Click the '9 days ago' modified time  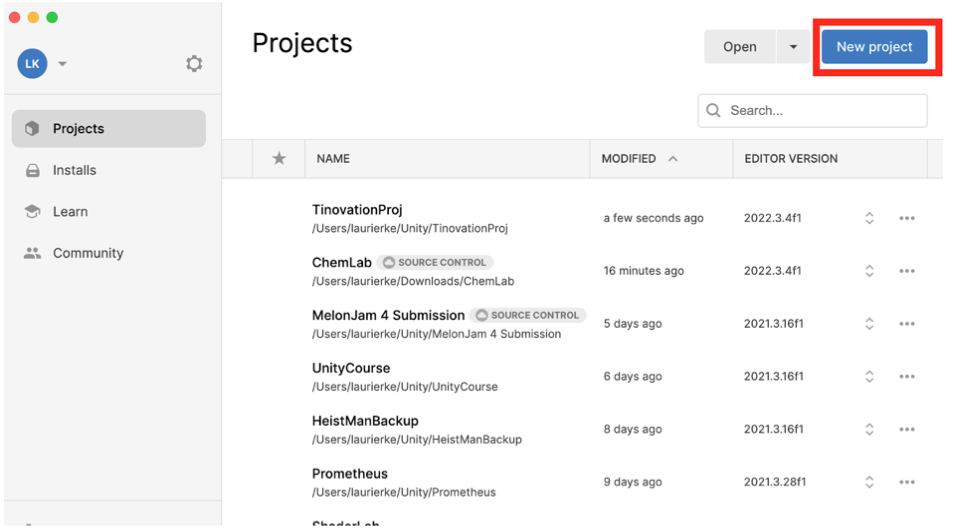pyautogui.click(x=632, y=482)
